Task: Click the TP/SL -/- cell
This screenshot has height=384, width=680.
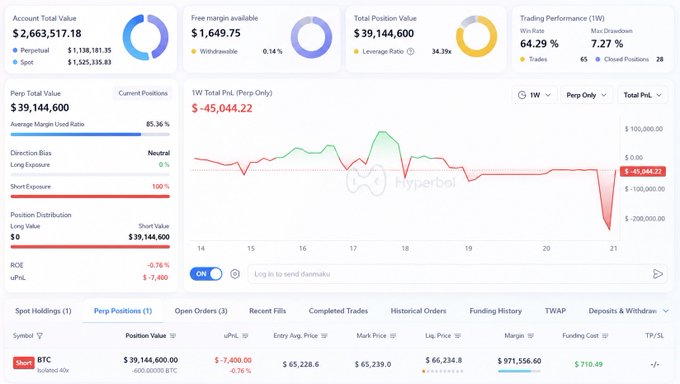Action: coord(655,364)
